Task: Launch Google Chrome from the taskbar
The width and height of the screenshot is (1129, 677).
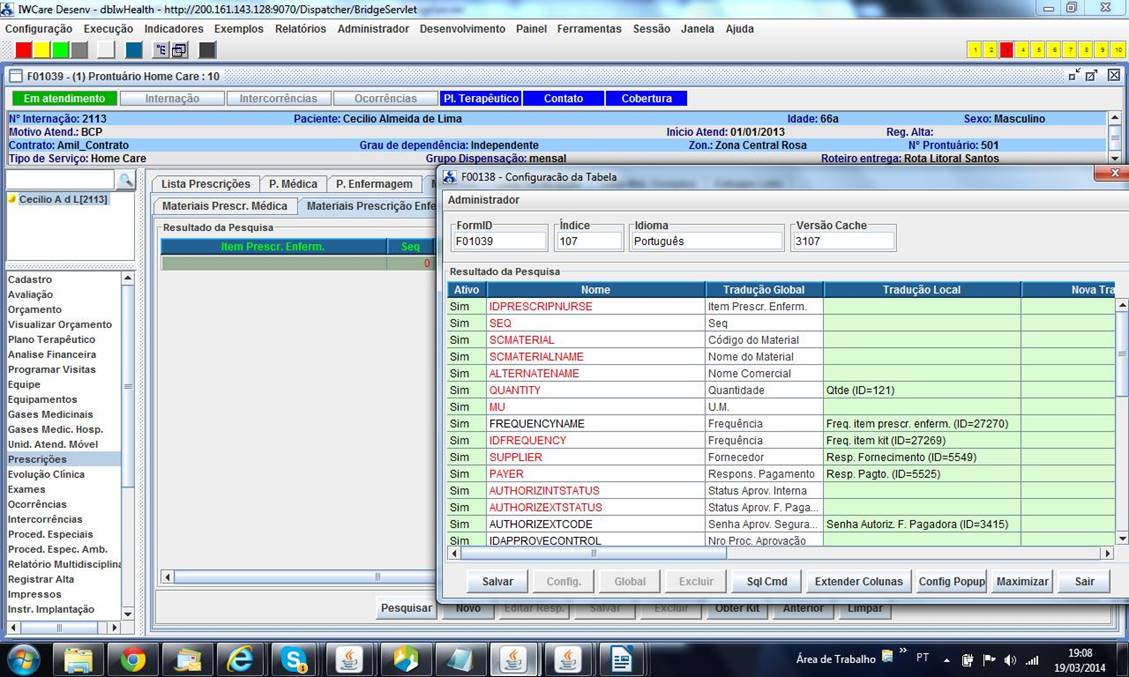Action: (133, 659)
